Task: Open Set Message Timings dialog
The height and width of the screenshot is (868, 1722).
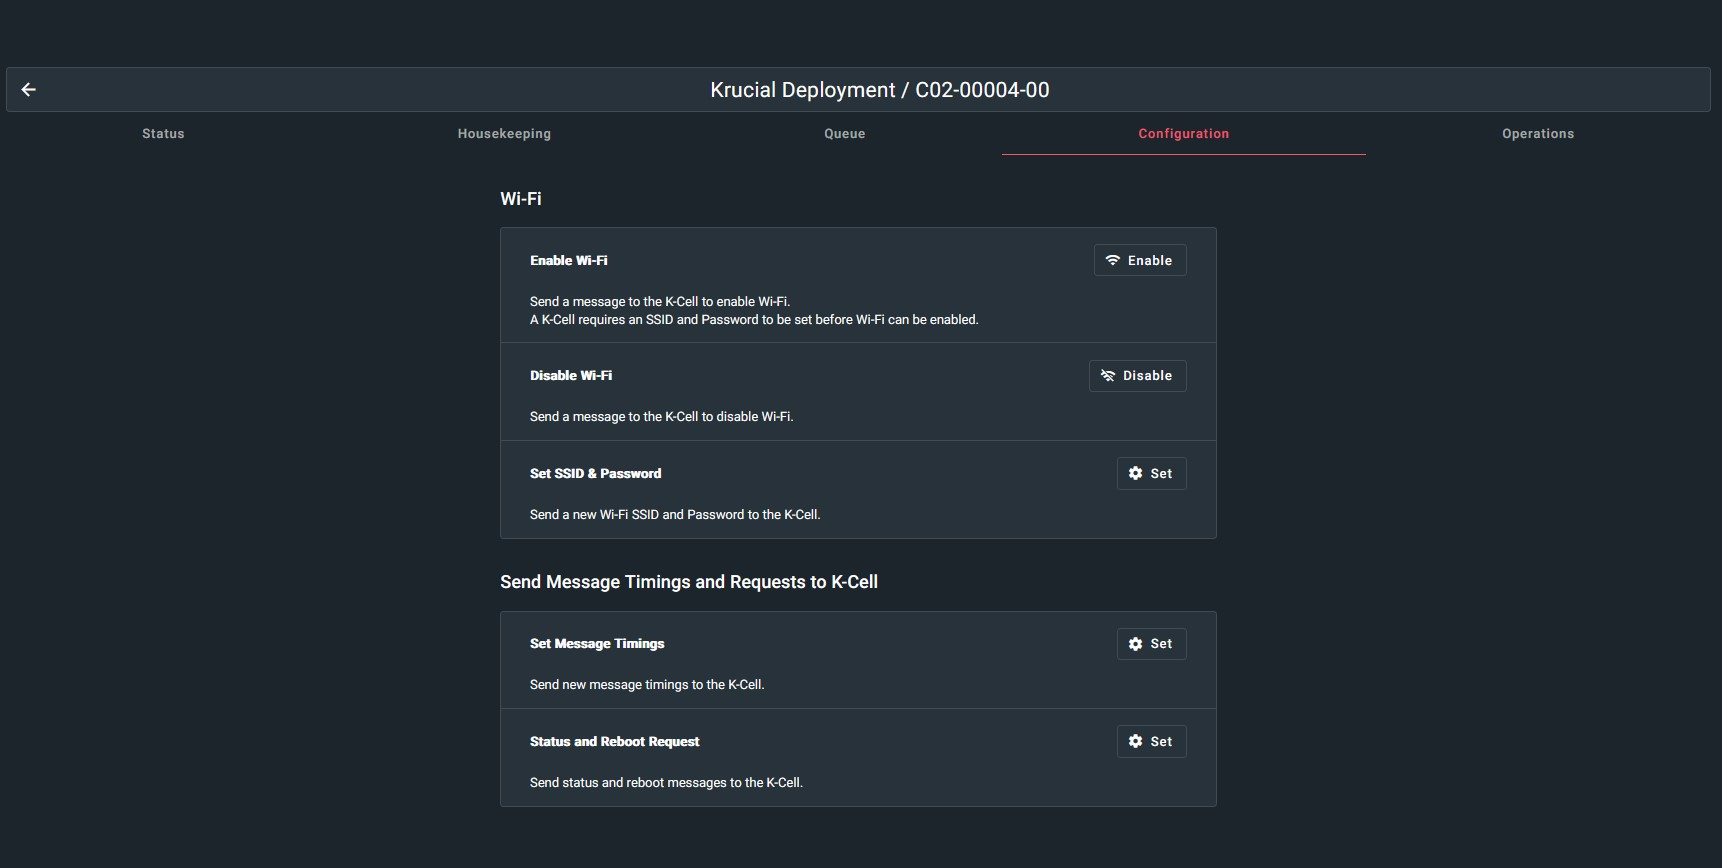Action: [1152, 644]
